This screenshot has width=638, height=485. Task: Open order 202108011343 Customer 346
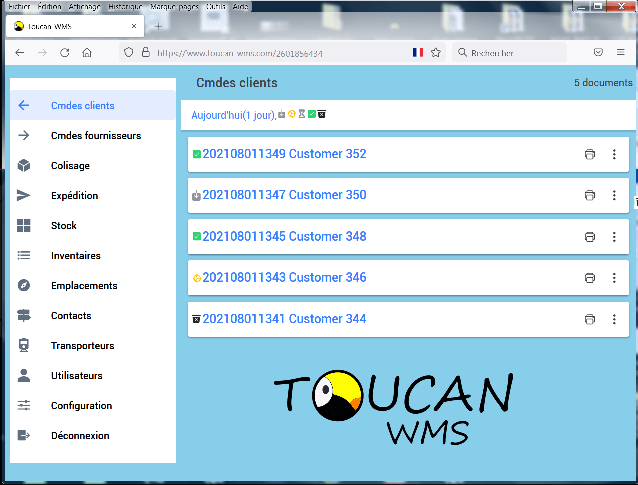[x=284, y=277]
